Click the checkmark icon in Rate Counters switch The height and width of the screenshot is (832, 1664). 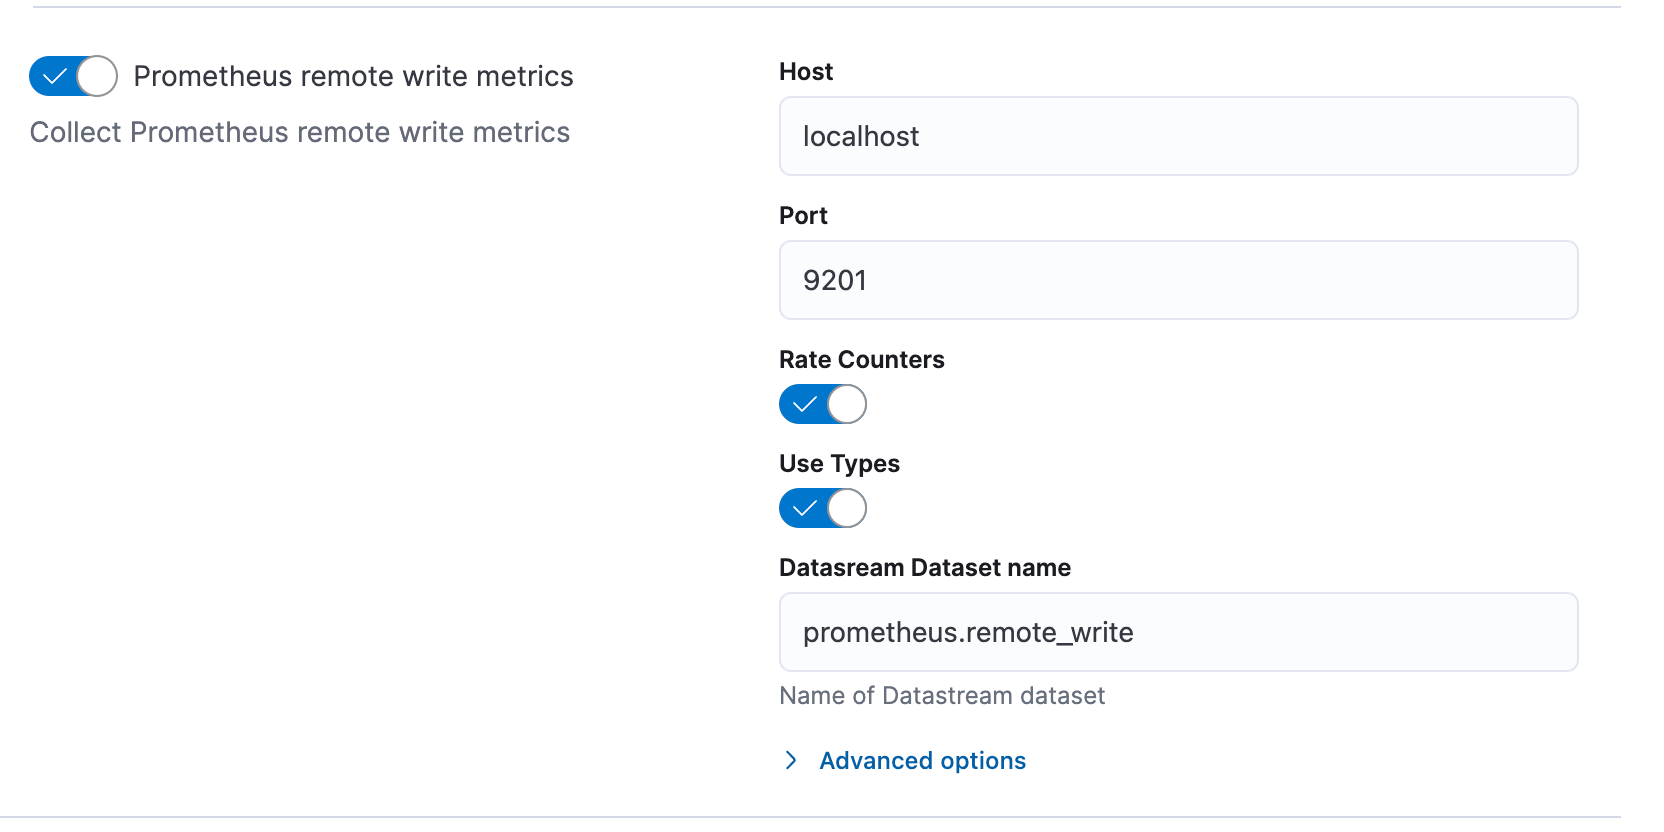coord(804,404)
